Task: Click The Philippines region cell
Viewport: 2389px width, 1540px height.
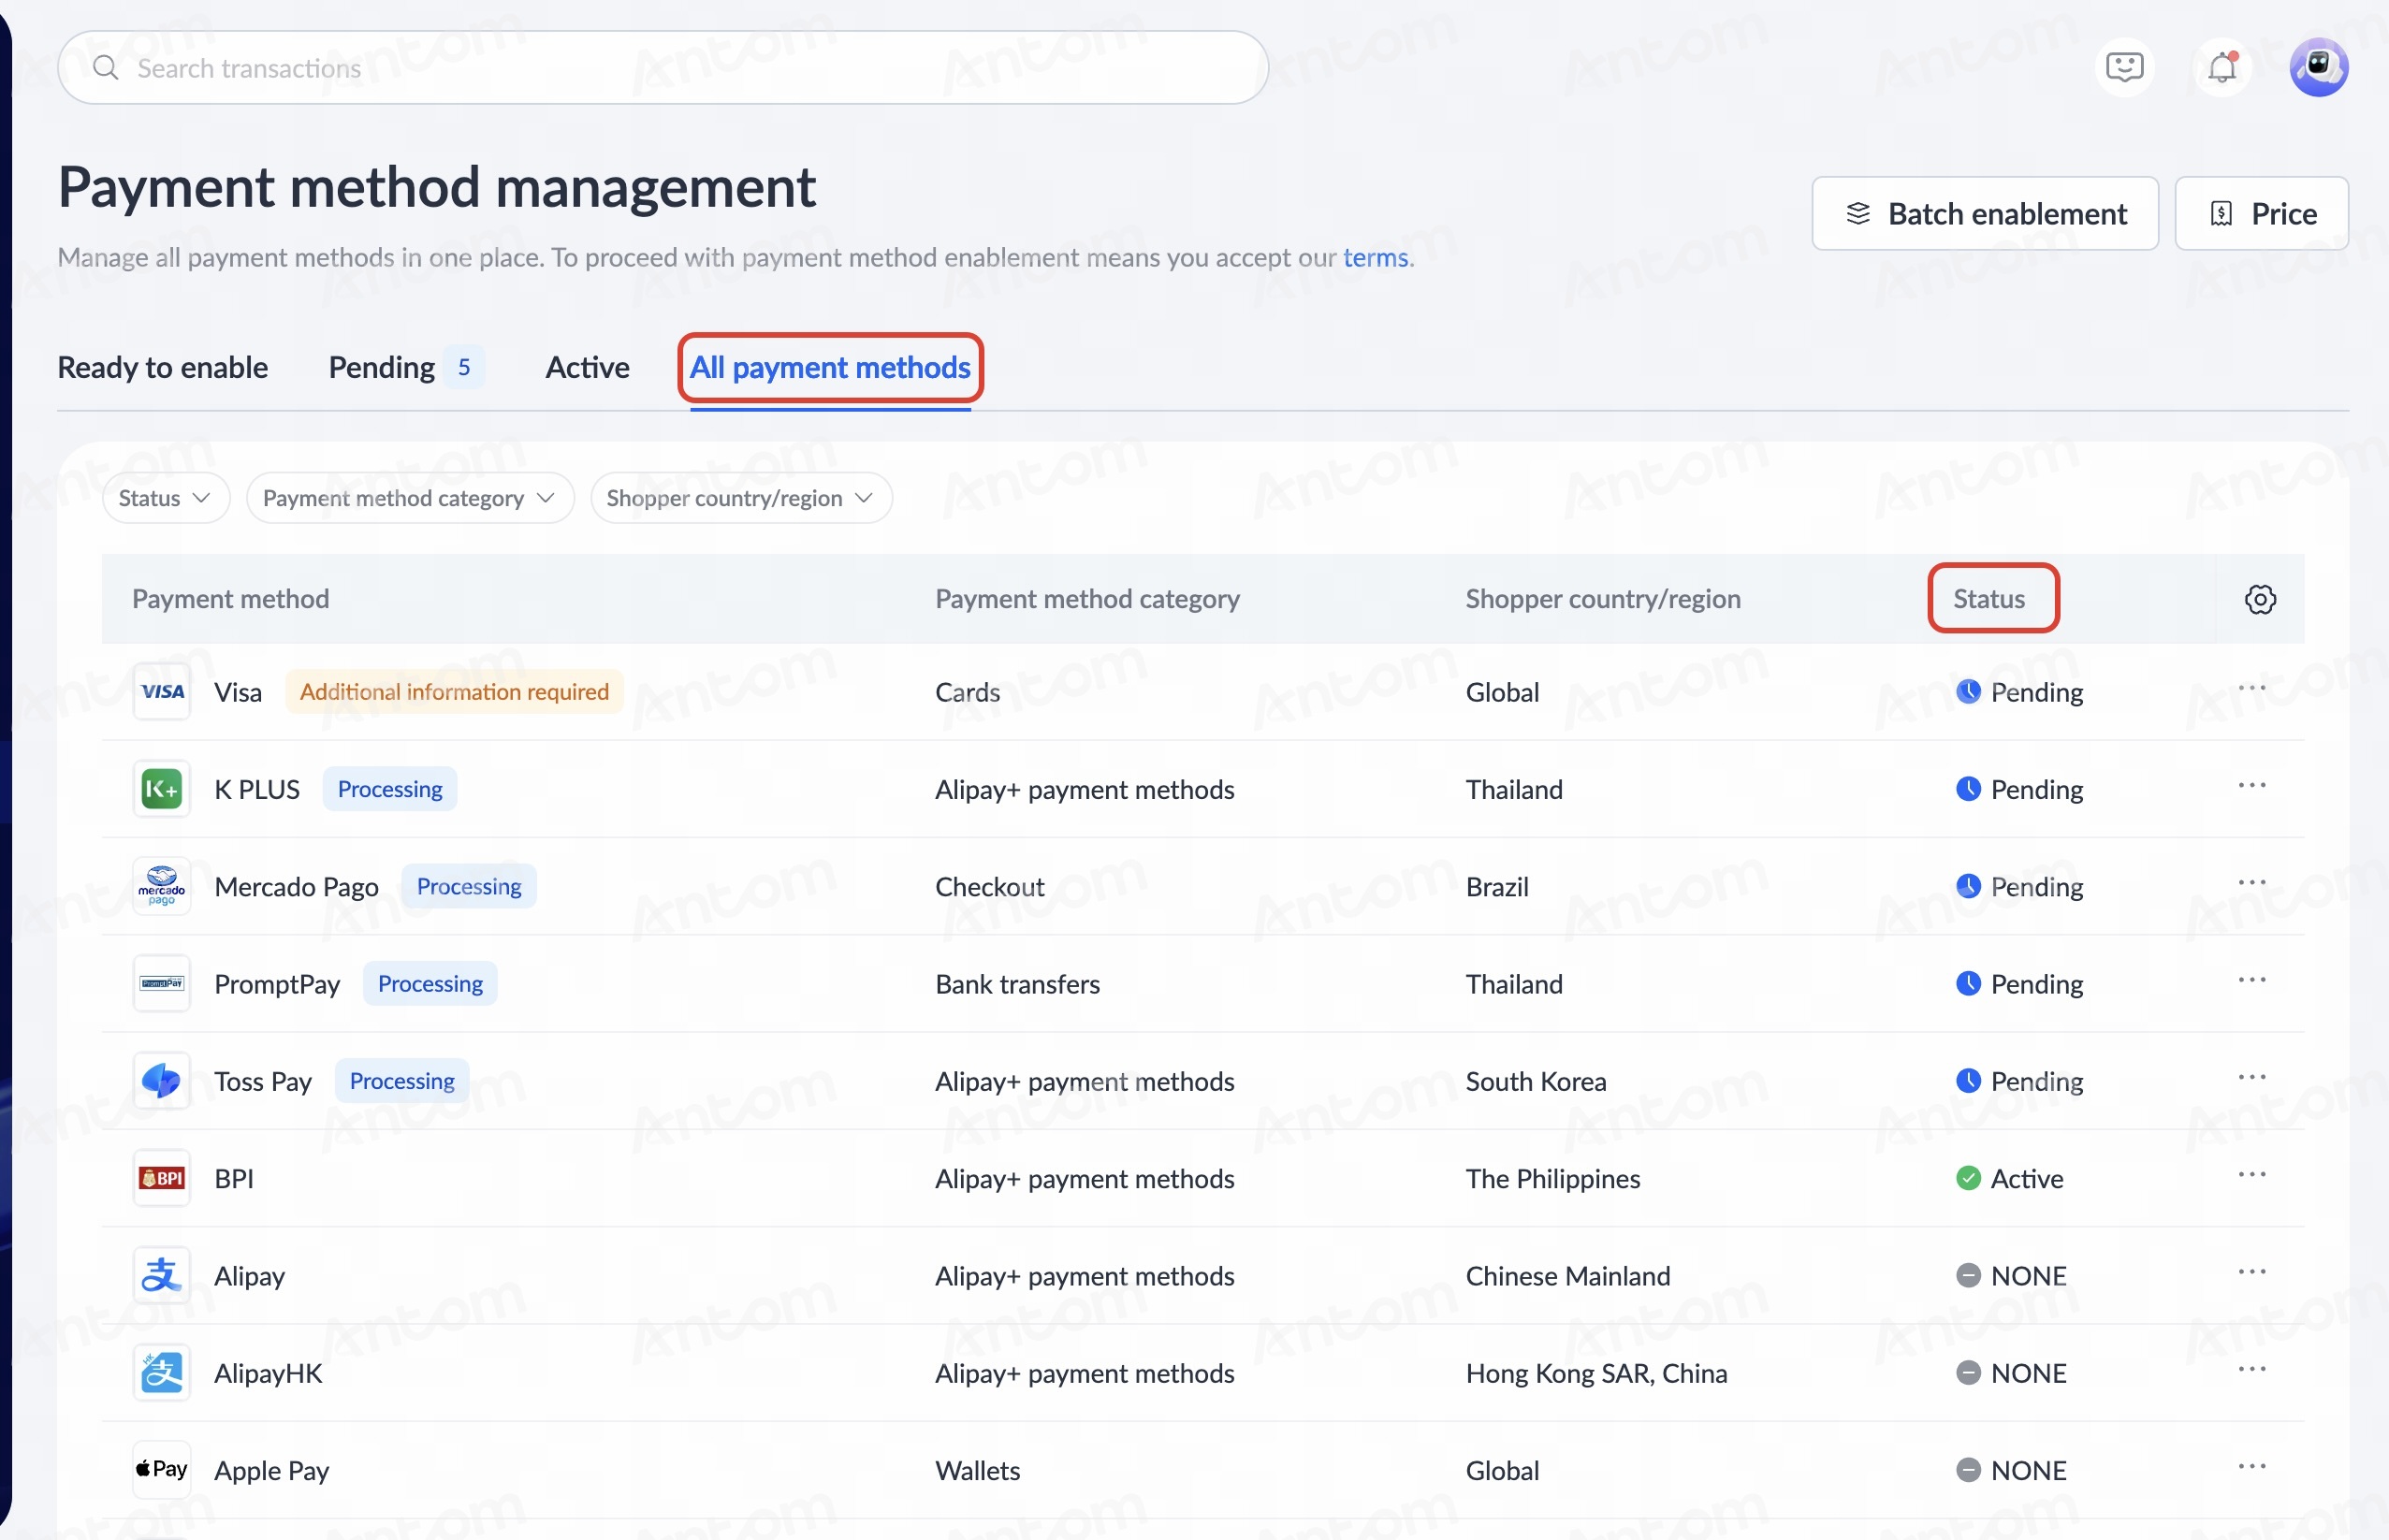Action: (1553, 1179)
